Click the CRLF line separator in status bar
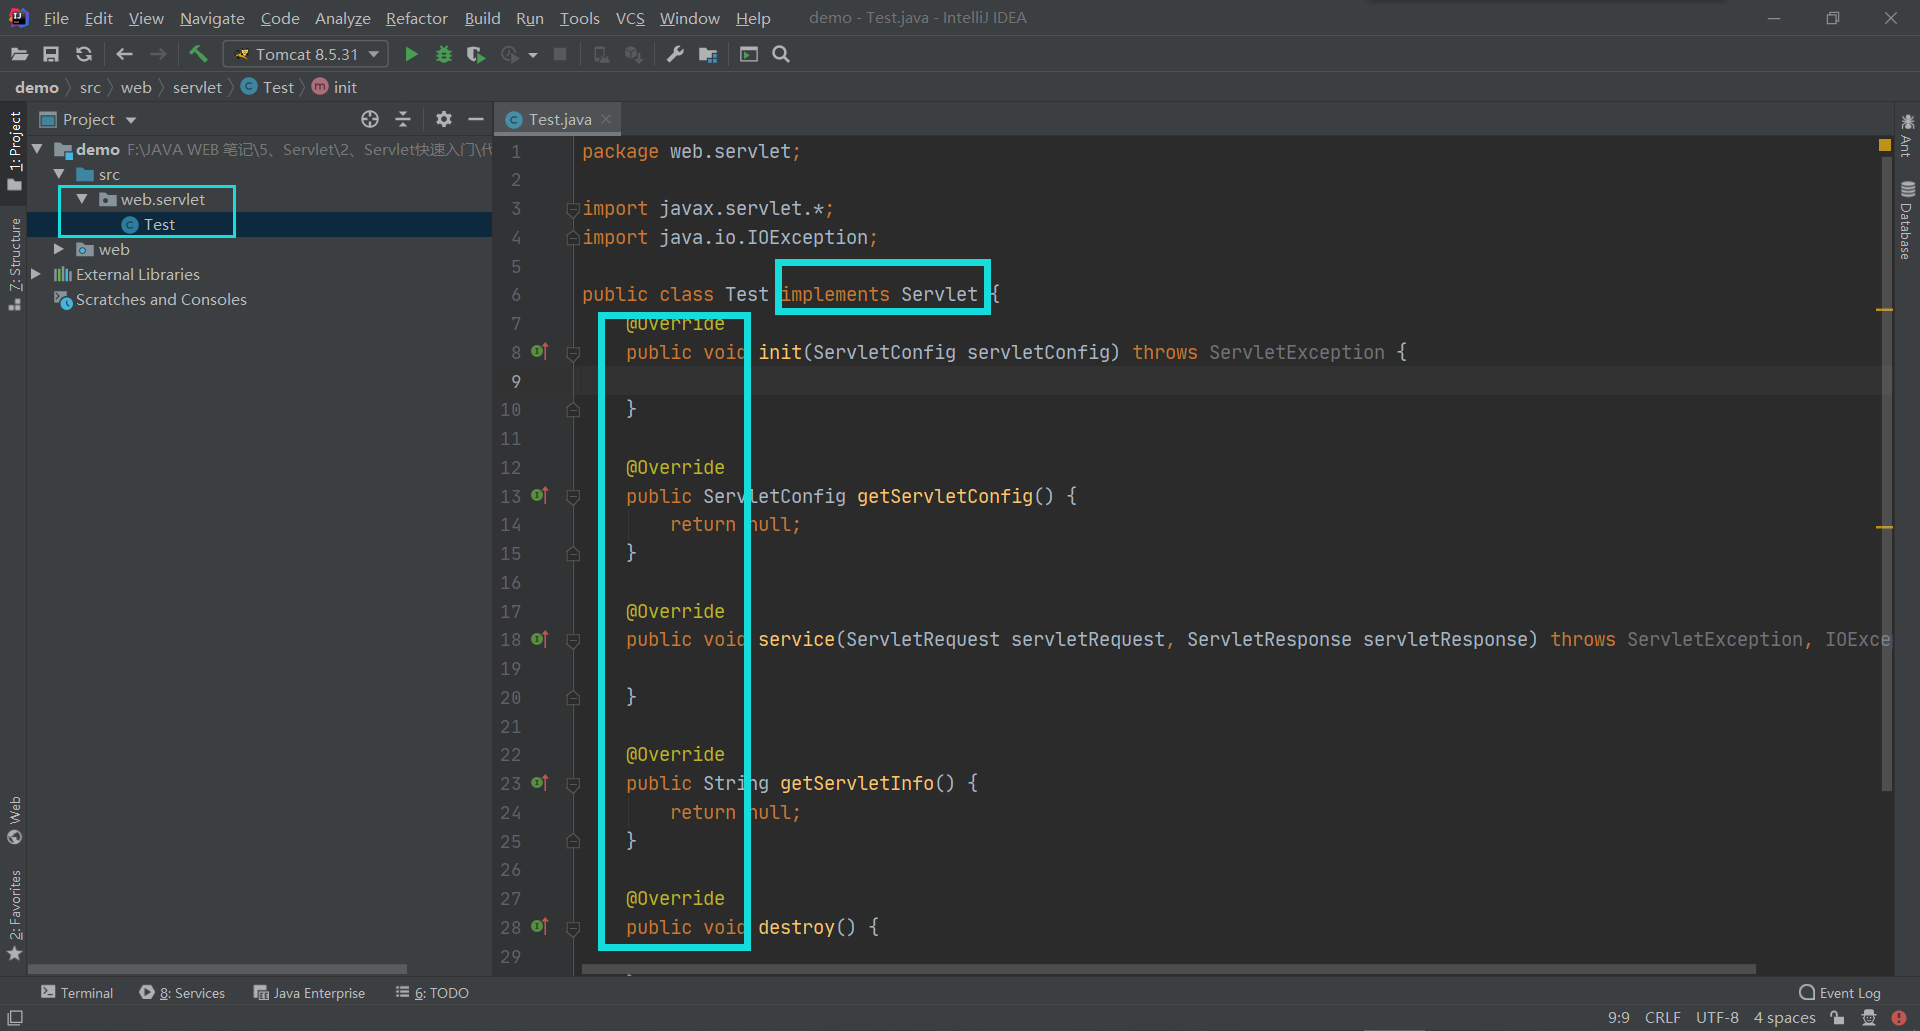The height and width of the screenshot is (1031, 1920). point(1662,1017)
